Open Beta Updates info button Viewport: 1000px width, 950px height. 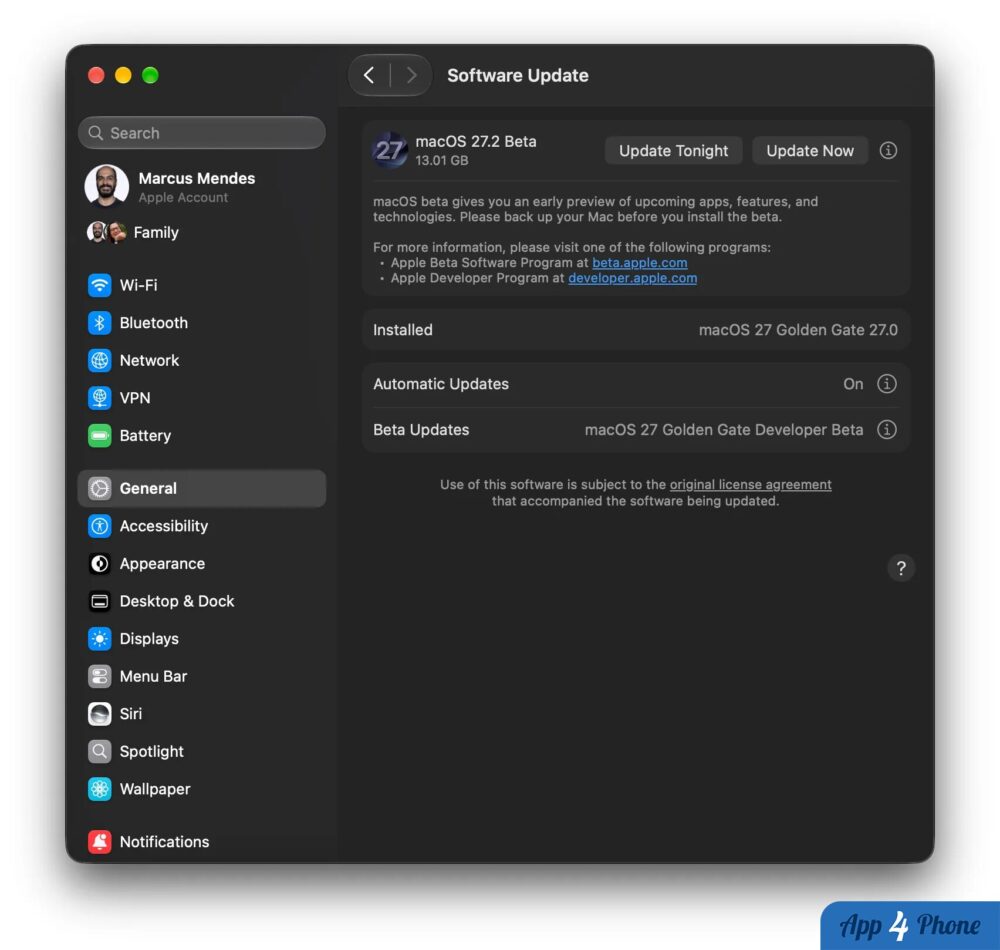(x=886, y=430)
